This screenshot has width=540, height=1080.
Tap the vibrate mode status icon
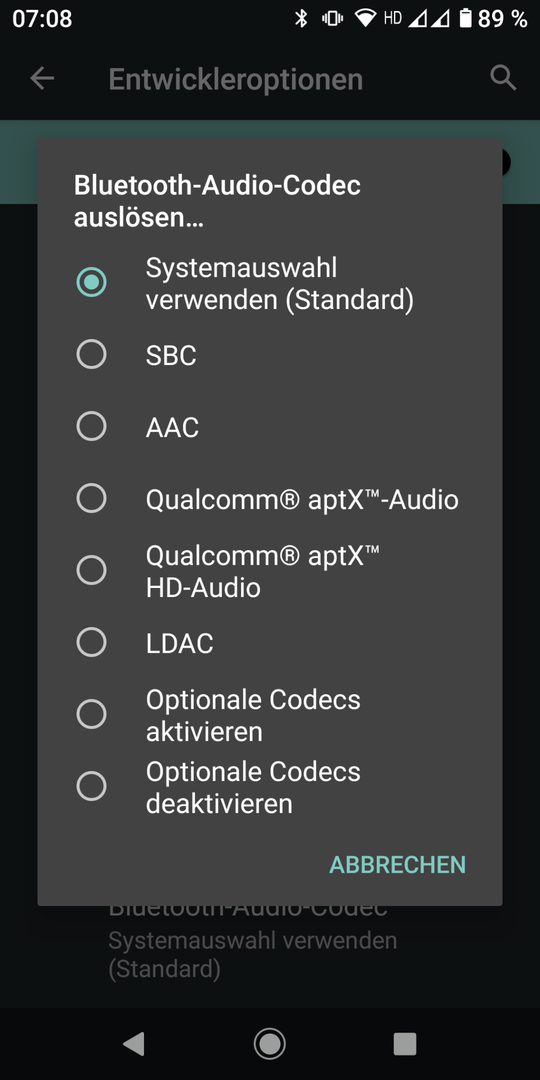click(333, 19)
